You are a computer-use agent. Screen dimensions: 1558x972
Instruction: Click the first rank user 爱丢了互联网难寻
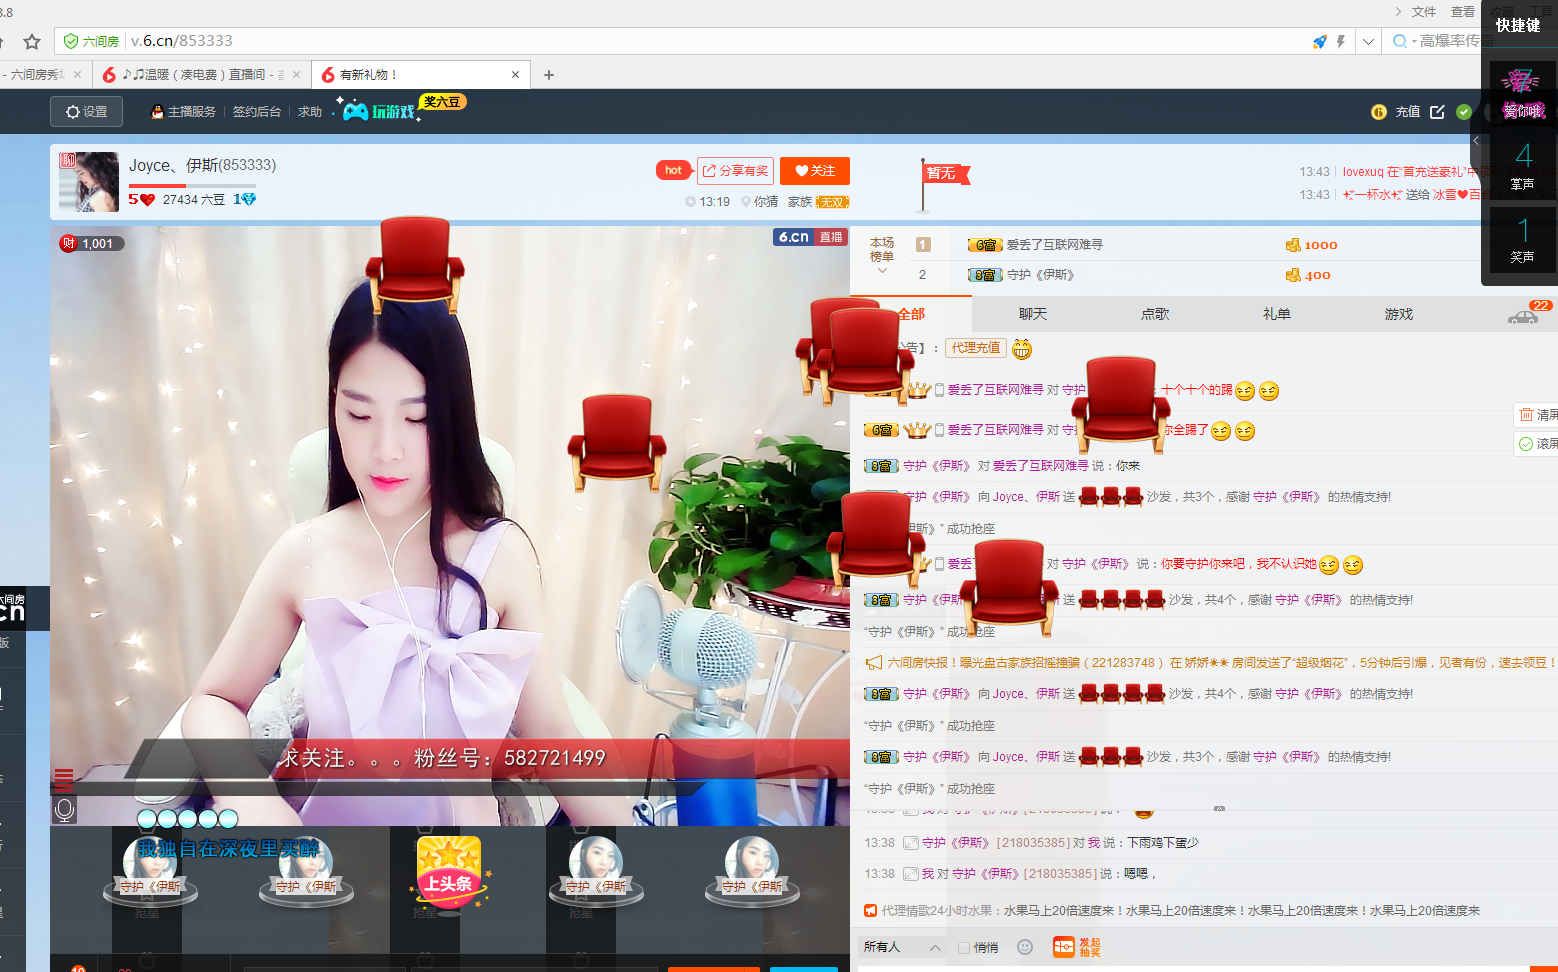point(1054,245)
